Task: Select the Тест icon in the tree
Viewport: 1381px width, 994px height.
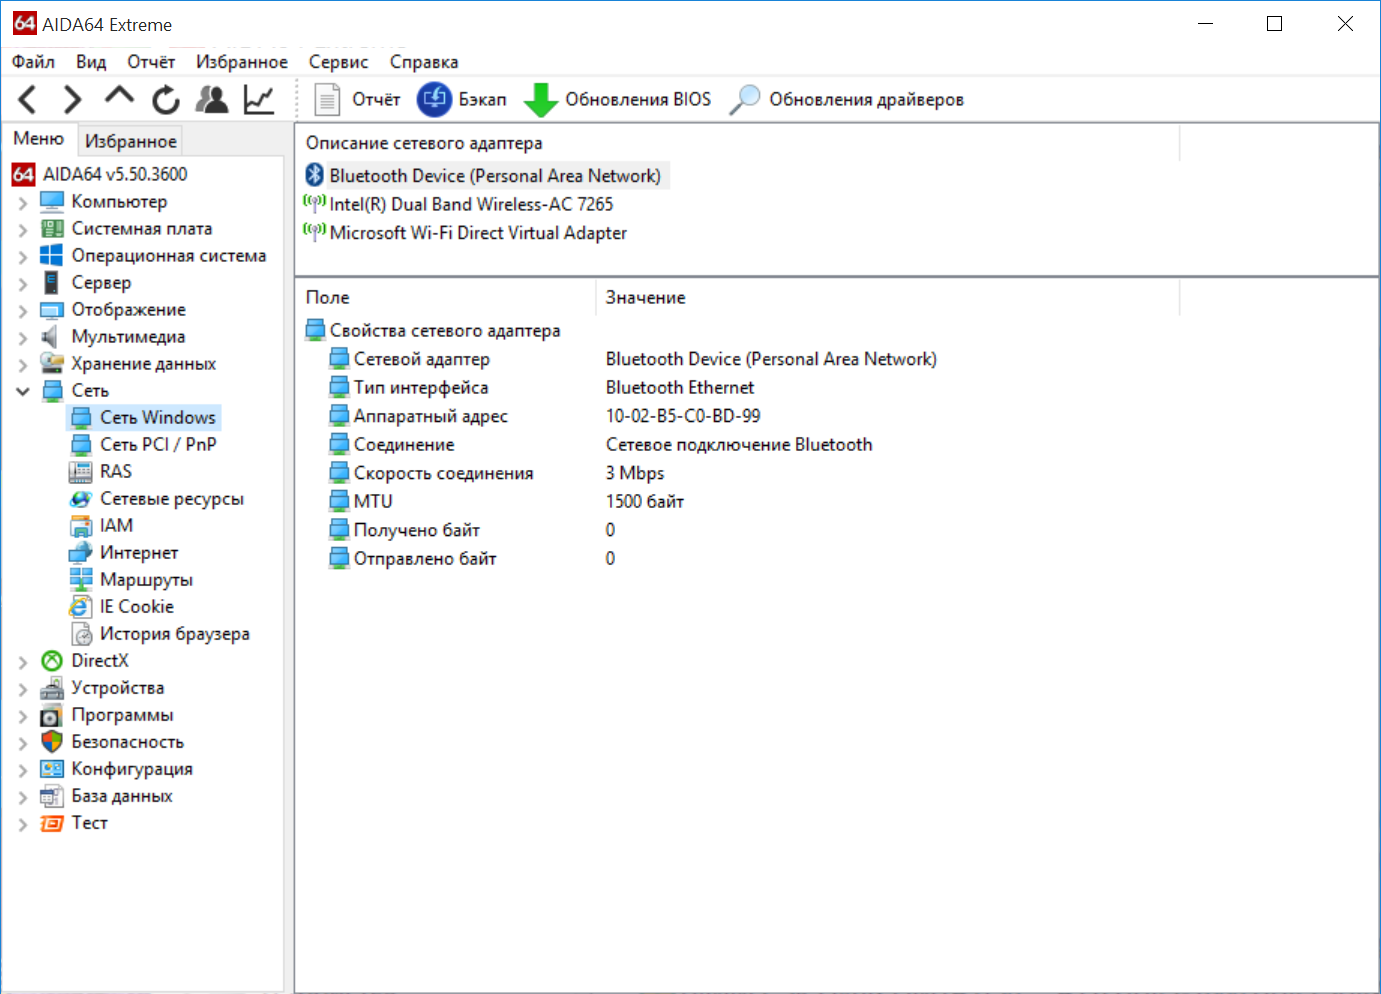Action: pos(52,822)
